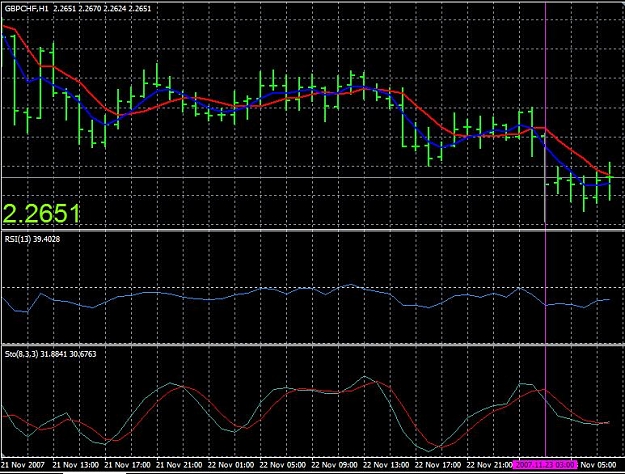
Task: Click the 22 Nov 05:00 time label
Action: point(283,465)
